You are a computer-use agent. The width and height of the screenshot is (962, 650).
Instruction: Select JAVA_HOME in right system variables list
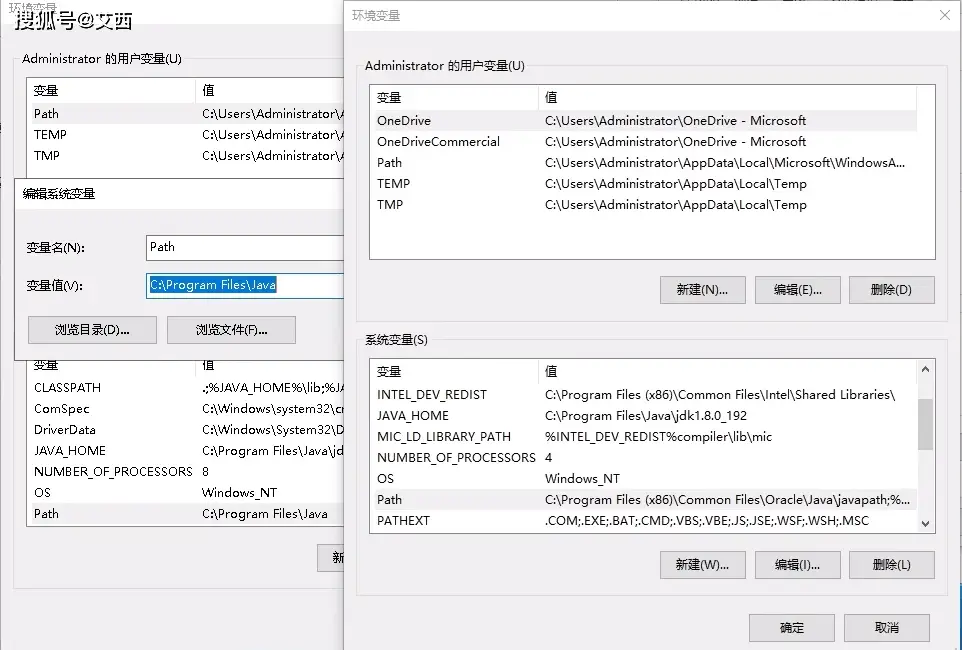413,416
